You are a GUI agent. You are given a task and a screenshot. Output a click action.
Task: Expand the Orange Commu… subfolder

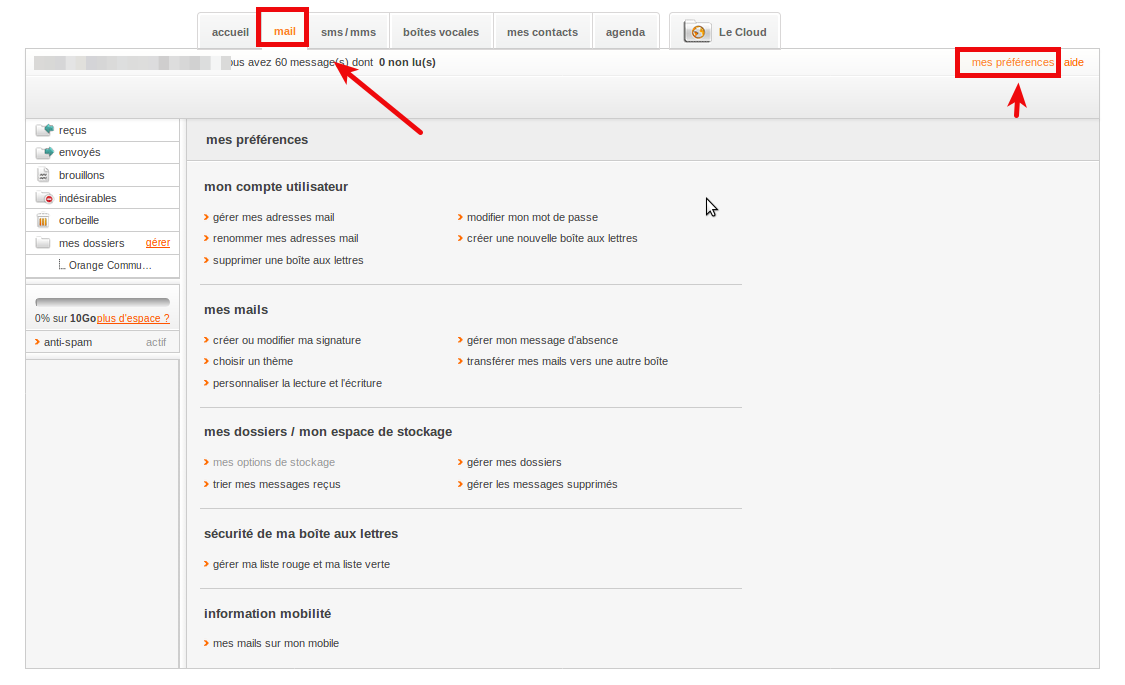click(110, 265)
